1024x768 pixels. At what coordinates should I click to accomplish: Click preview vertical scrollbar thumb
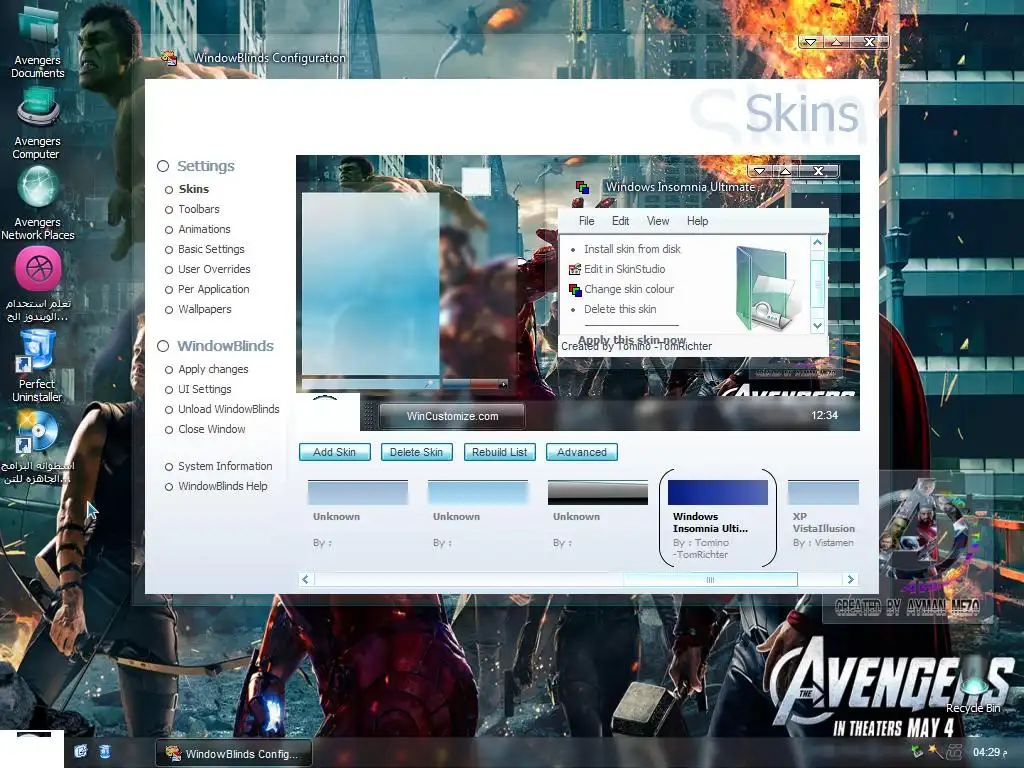pos(817,284)
